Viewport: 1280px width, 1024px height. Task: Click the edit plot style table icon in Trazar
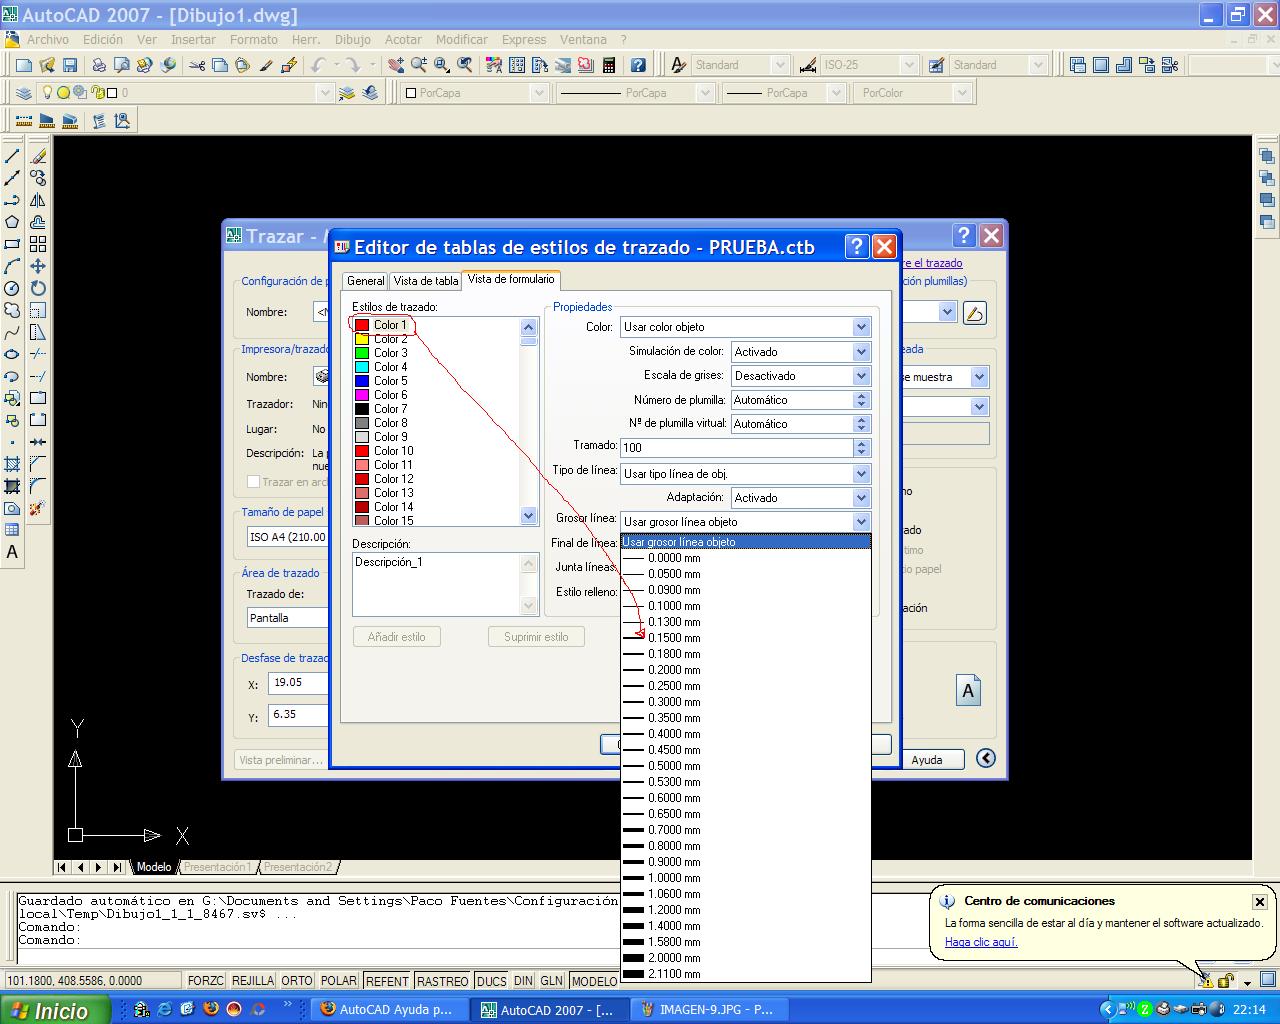tap(974, 313)
